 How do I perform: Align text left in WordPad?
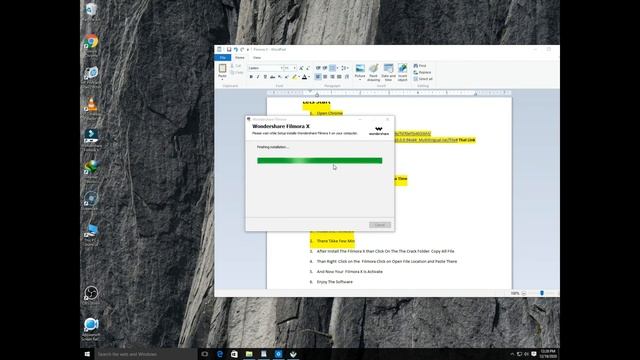tap(318, 77)
